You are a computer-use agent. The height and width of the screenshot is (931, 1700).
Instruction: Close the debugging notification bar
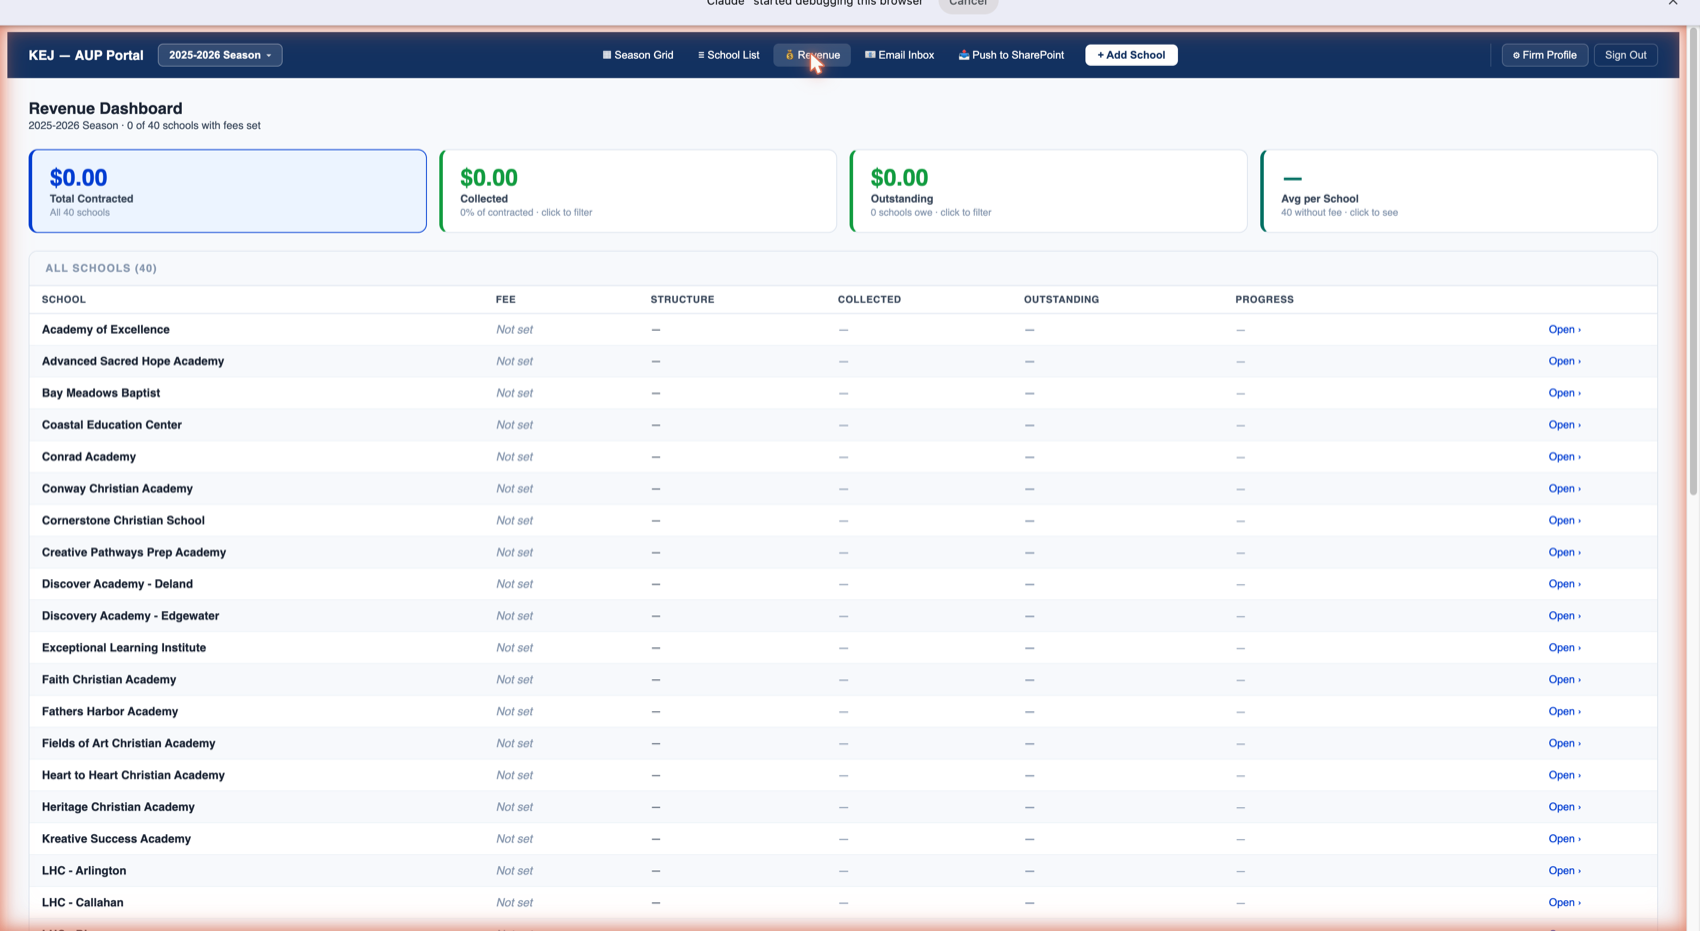click(x=1673, y=3)
